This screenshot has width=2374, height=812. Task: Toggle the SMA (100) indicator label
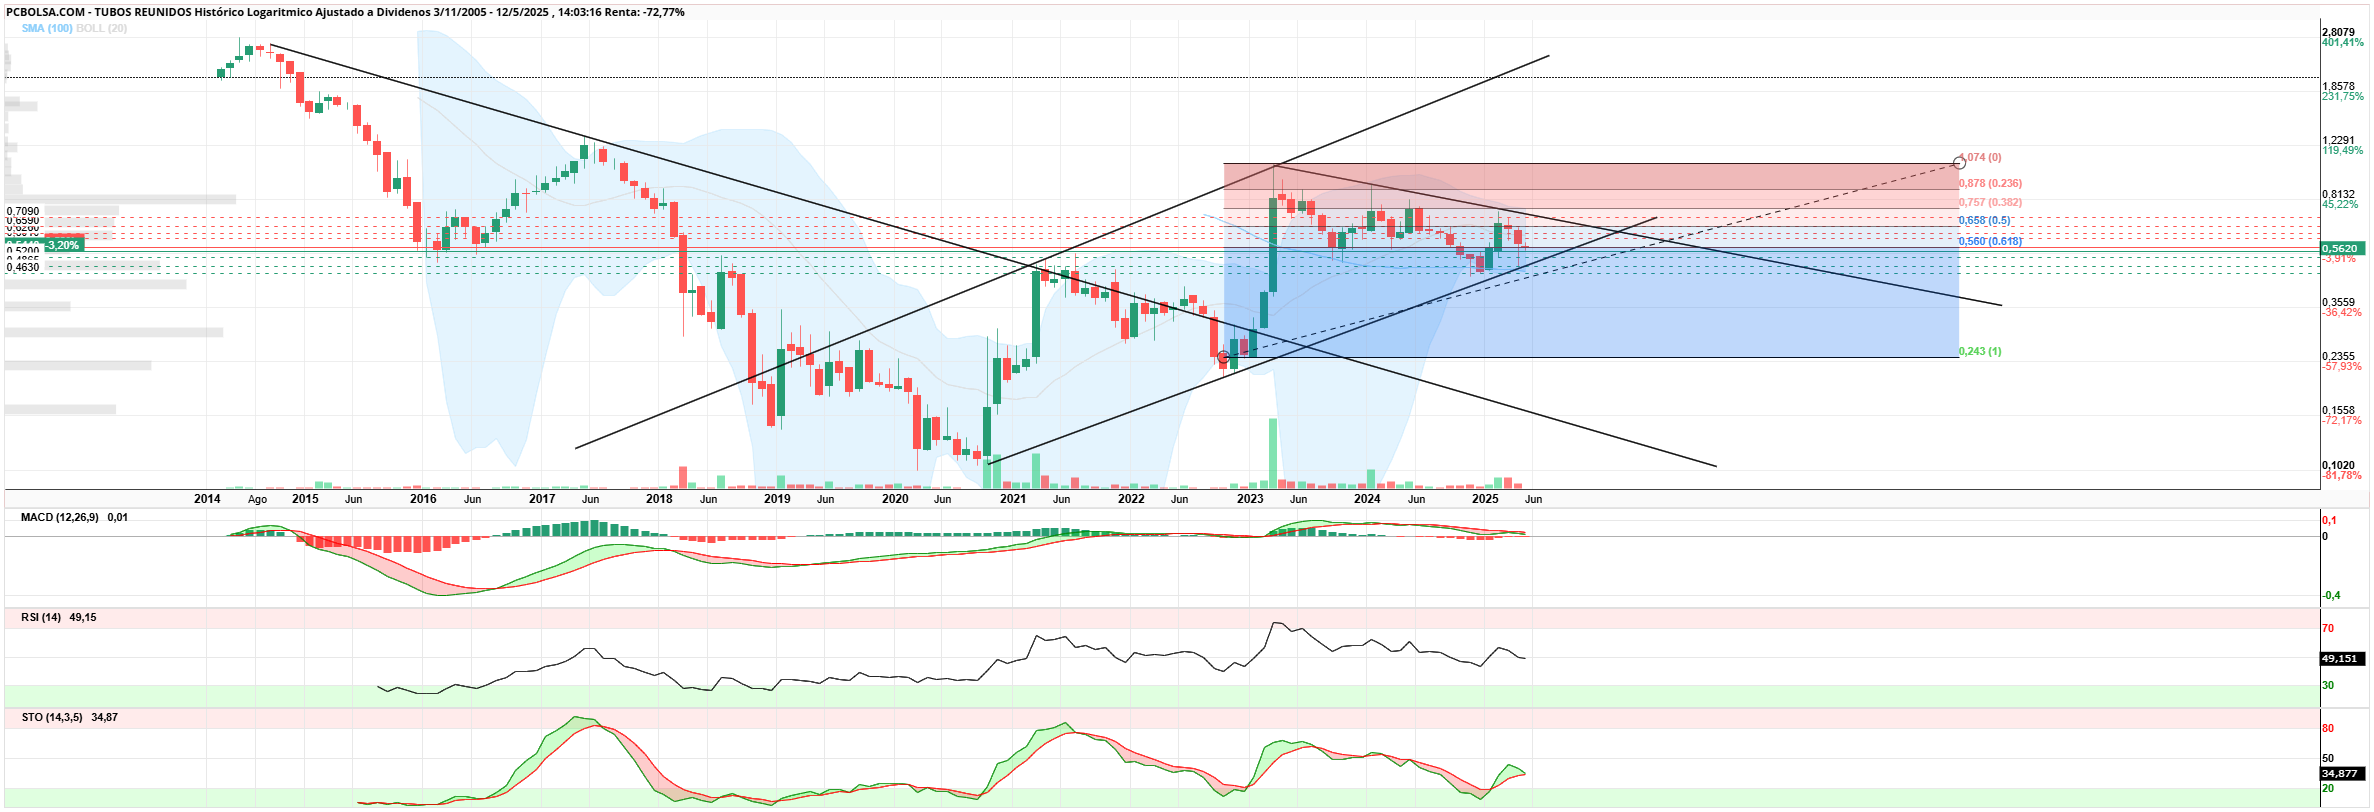pyautogui.click(x=47, y=28)
